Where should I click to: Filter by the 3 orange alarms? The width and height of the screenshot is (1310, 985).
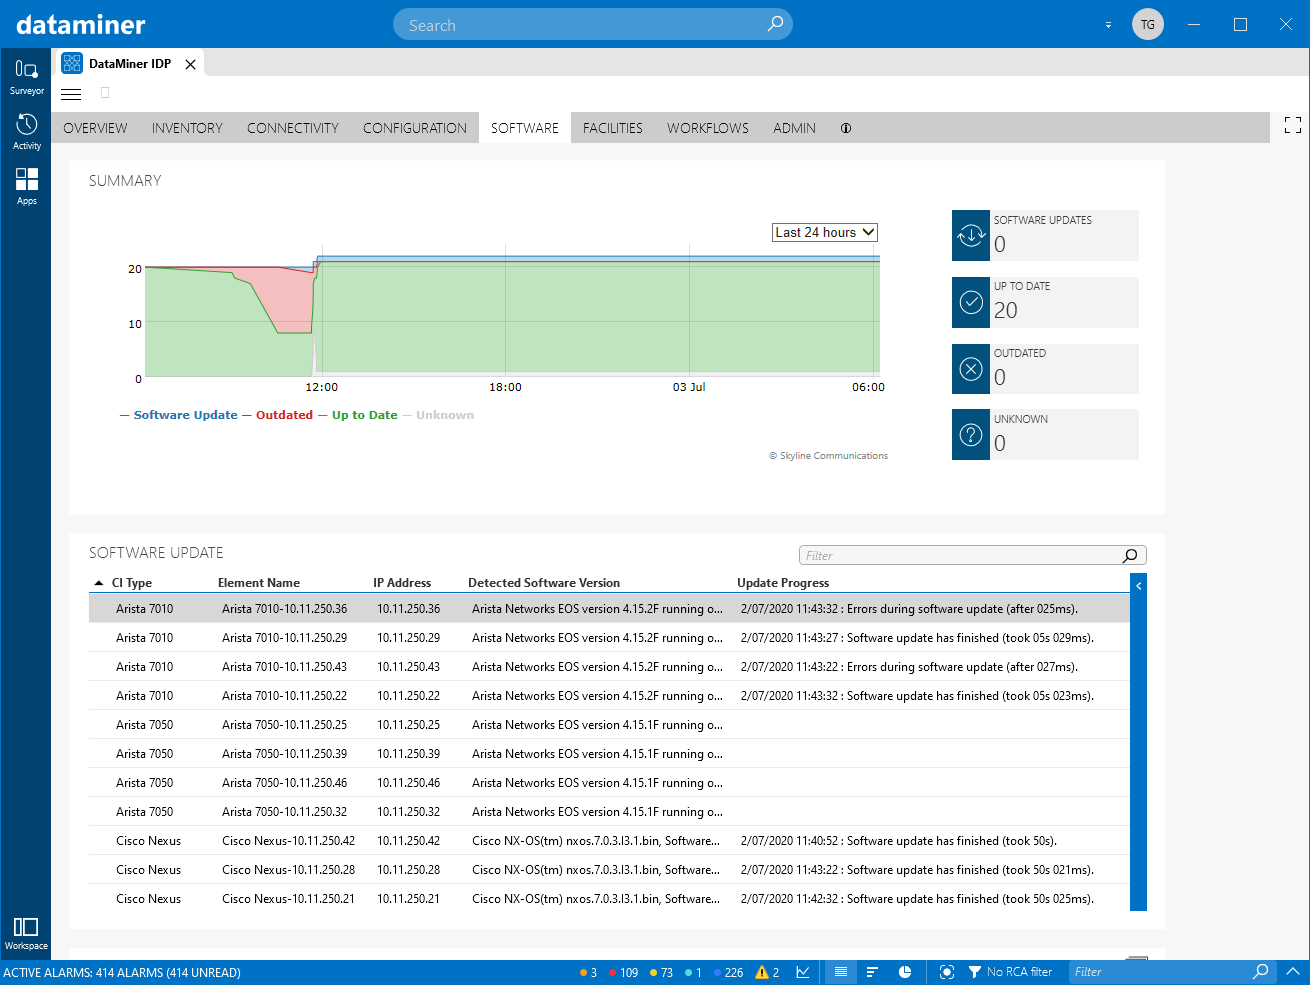click(x=588, y=972)
